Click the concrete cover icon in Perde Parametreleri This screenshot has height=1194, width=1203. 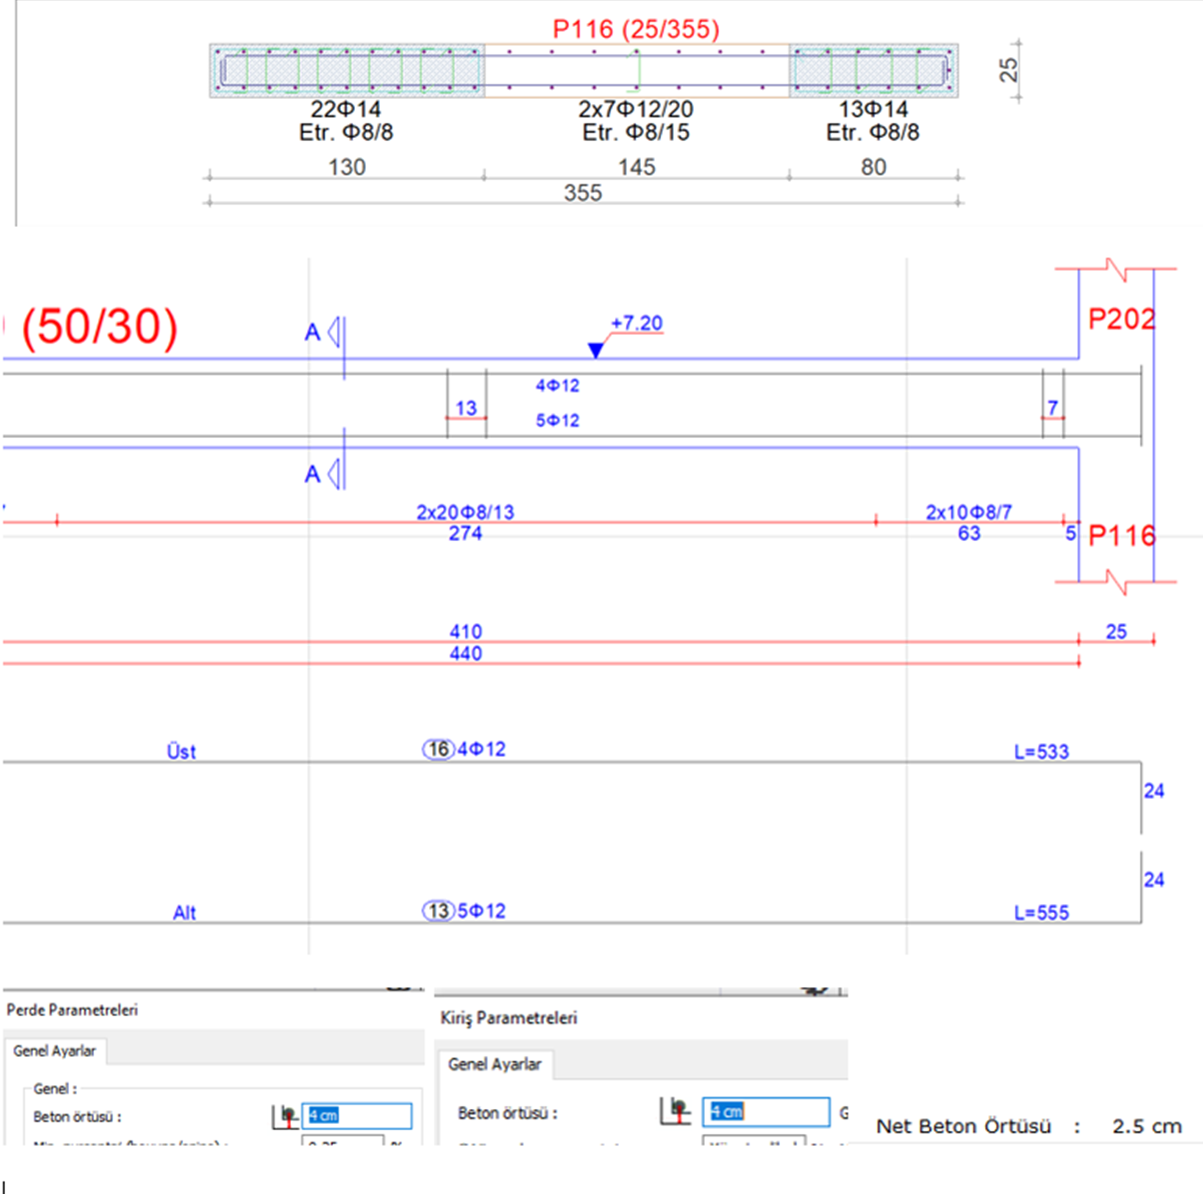pos(285,1116)
